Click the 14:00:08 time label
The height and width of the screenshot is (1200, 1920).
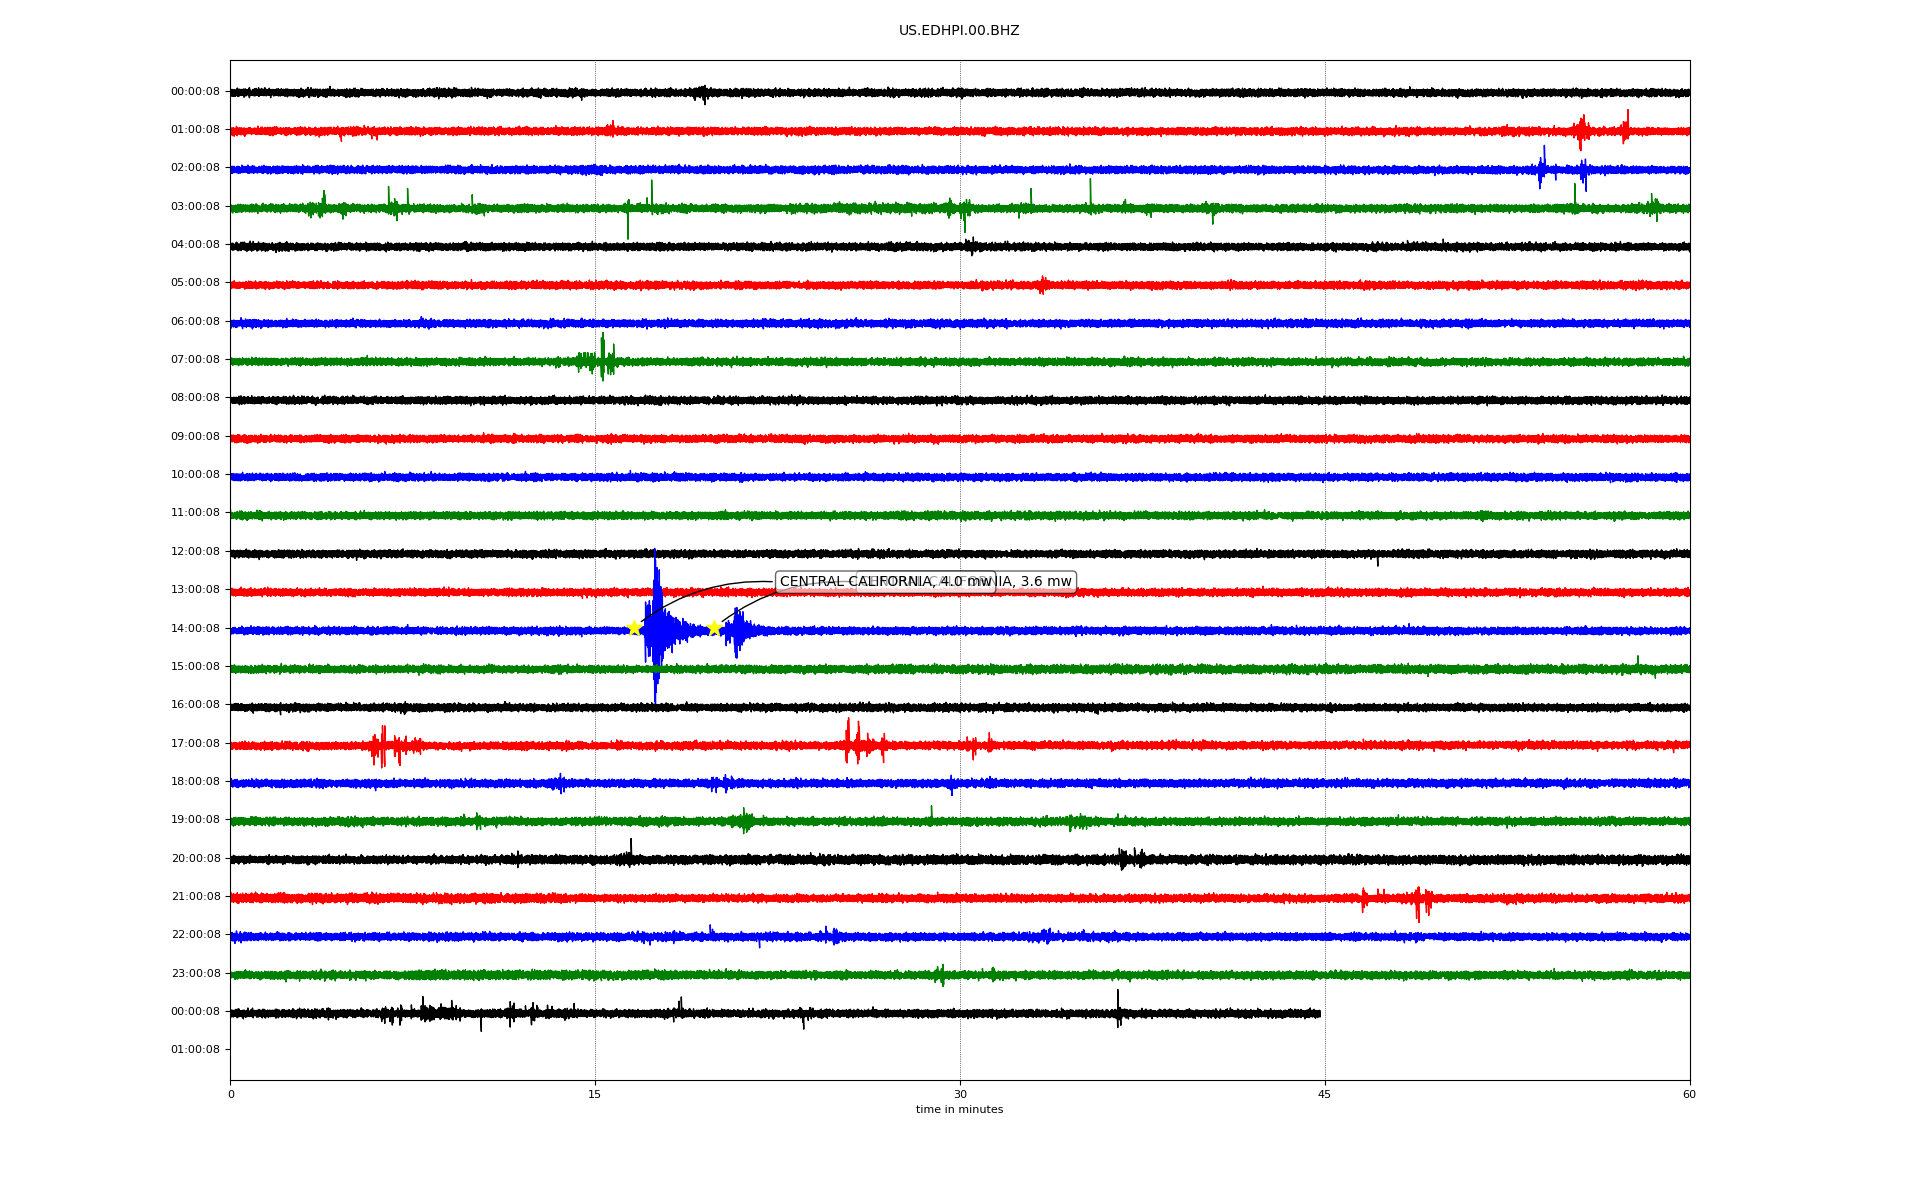(x=195, y=628)
